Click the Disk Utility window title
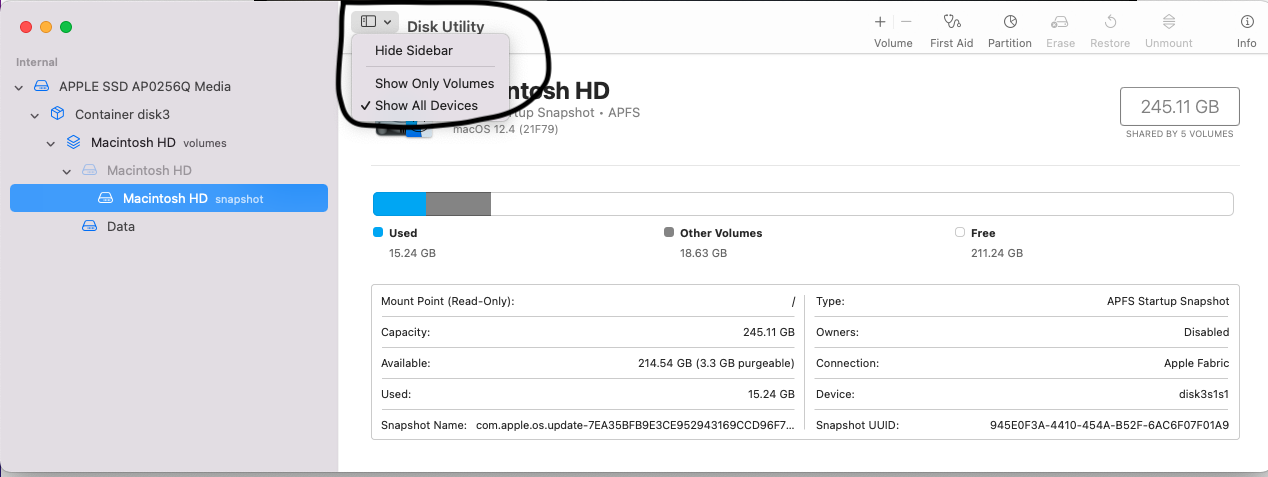This screenshot has height=477, width=1268. point(445,27)
